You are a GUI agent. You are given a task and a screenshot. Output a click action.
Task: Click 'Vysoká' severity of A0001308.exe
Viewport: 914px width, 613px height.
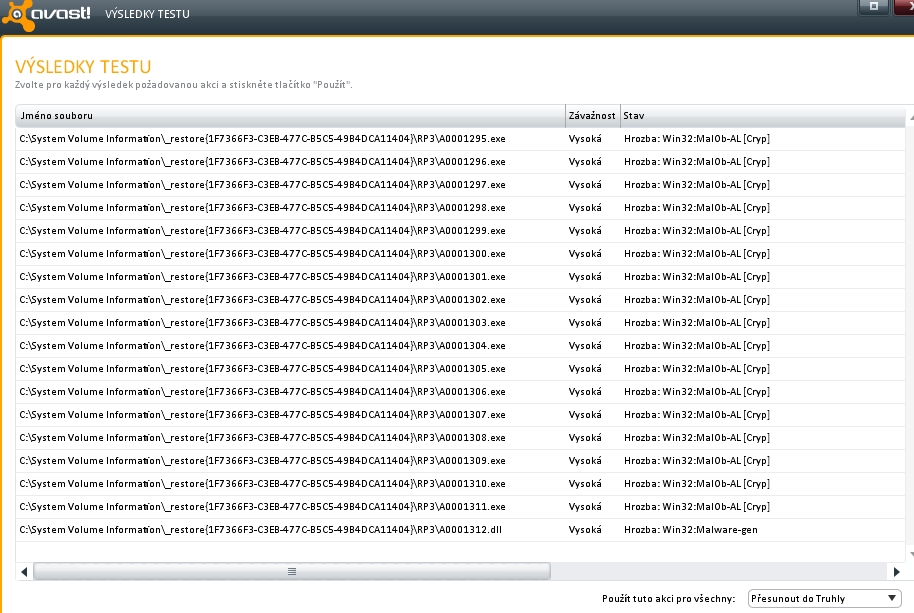click(x=585, y=437)
